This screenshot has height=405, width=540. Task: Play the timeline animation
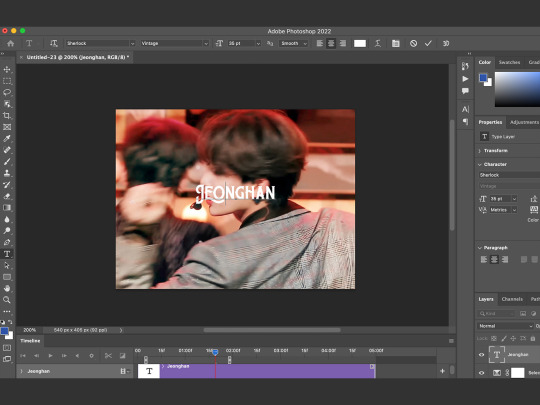[x=51, y=355]
